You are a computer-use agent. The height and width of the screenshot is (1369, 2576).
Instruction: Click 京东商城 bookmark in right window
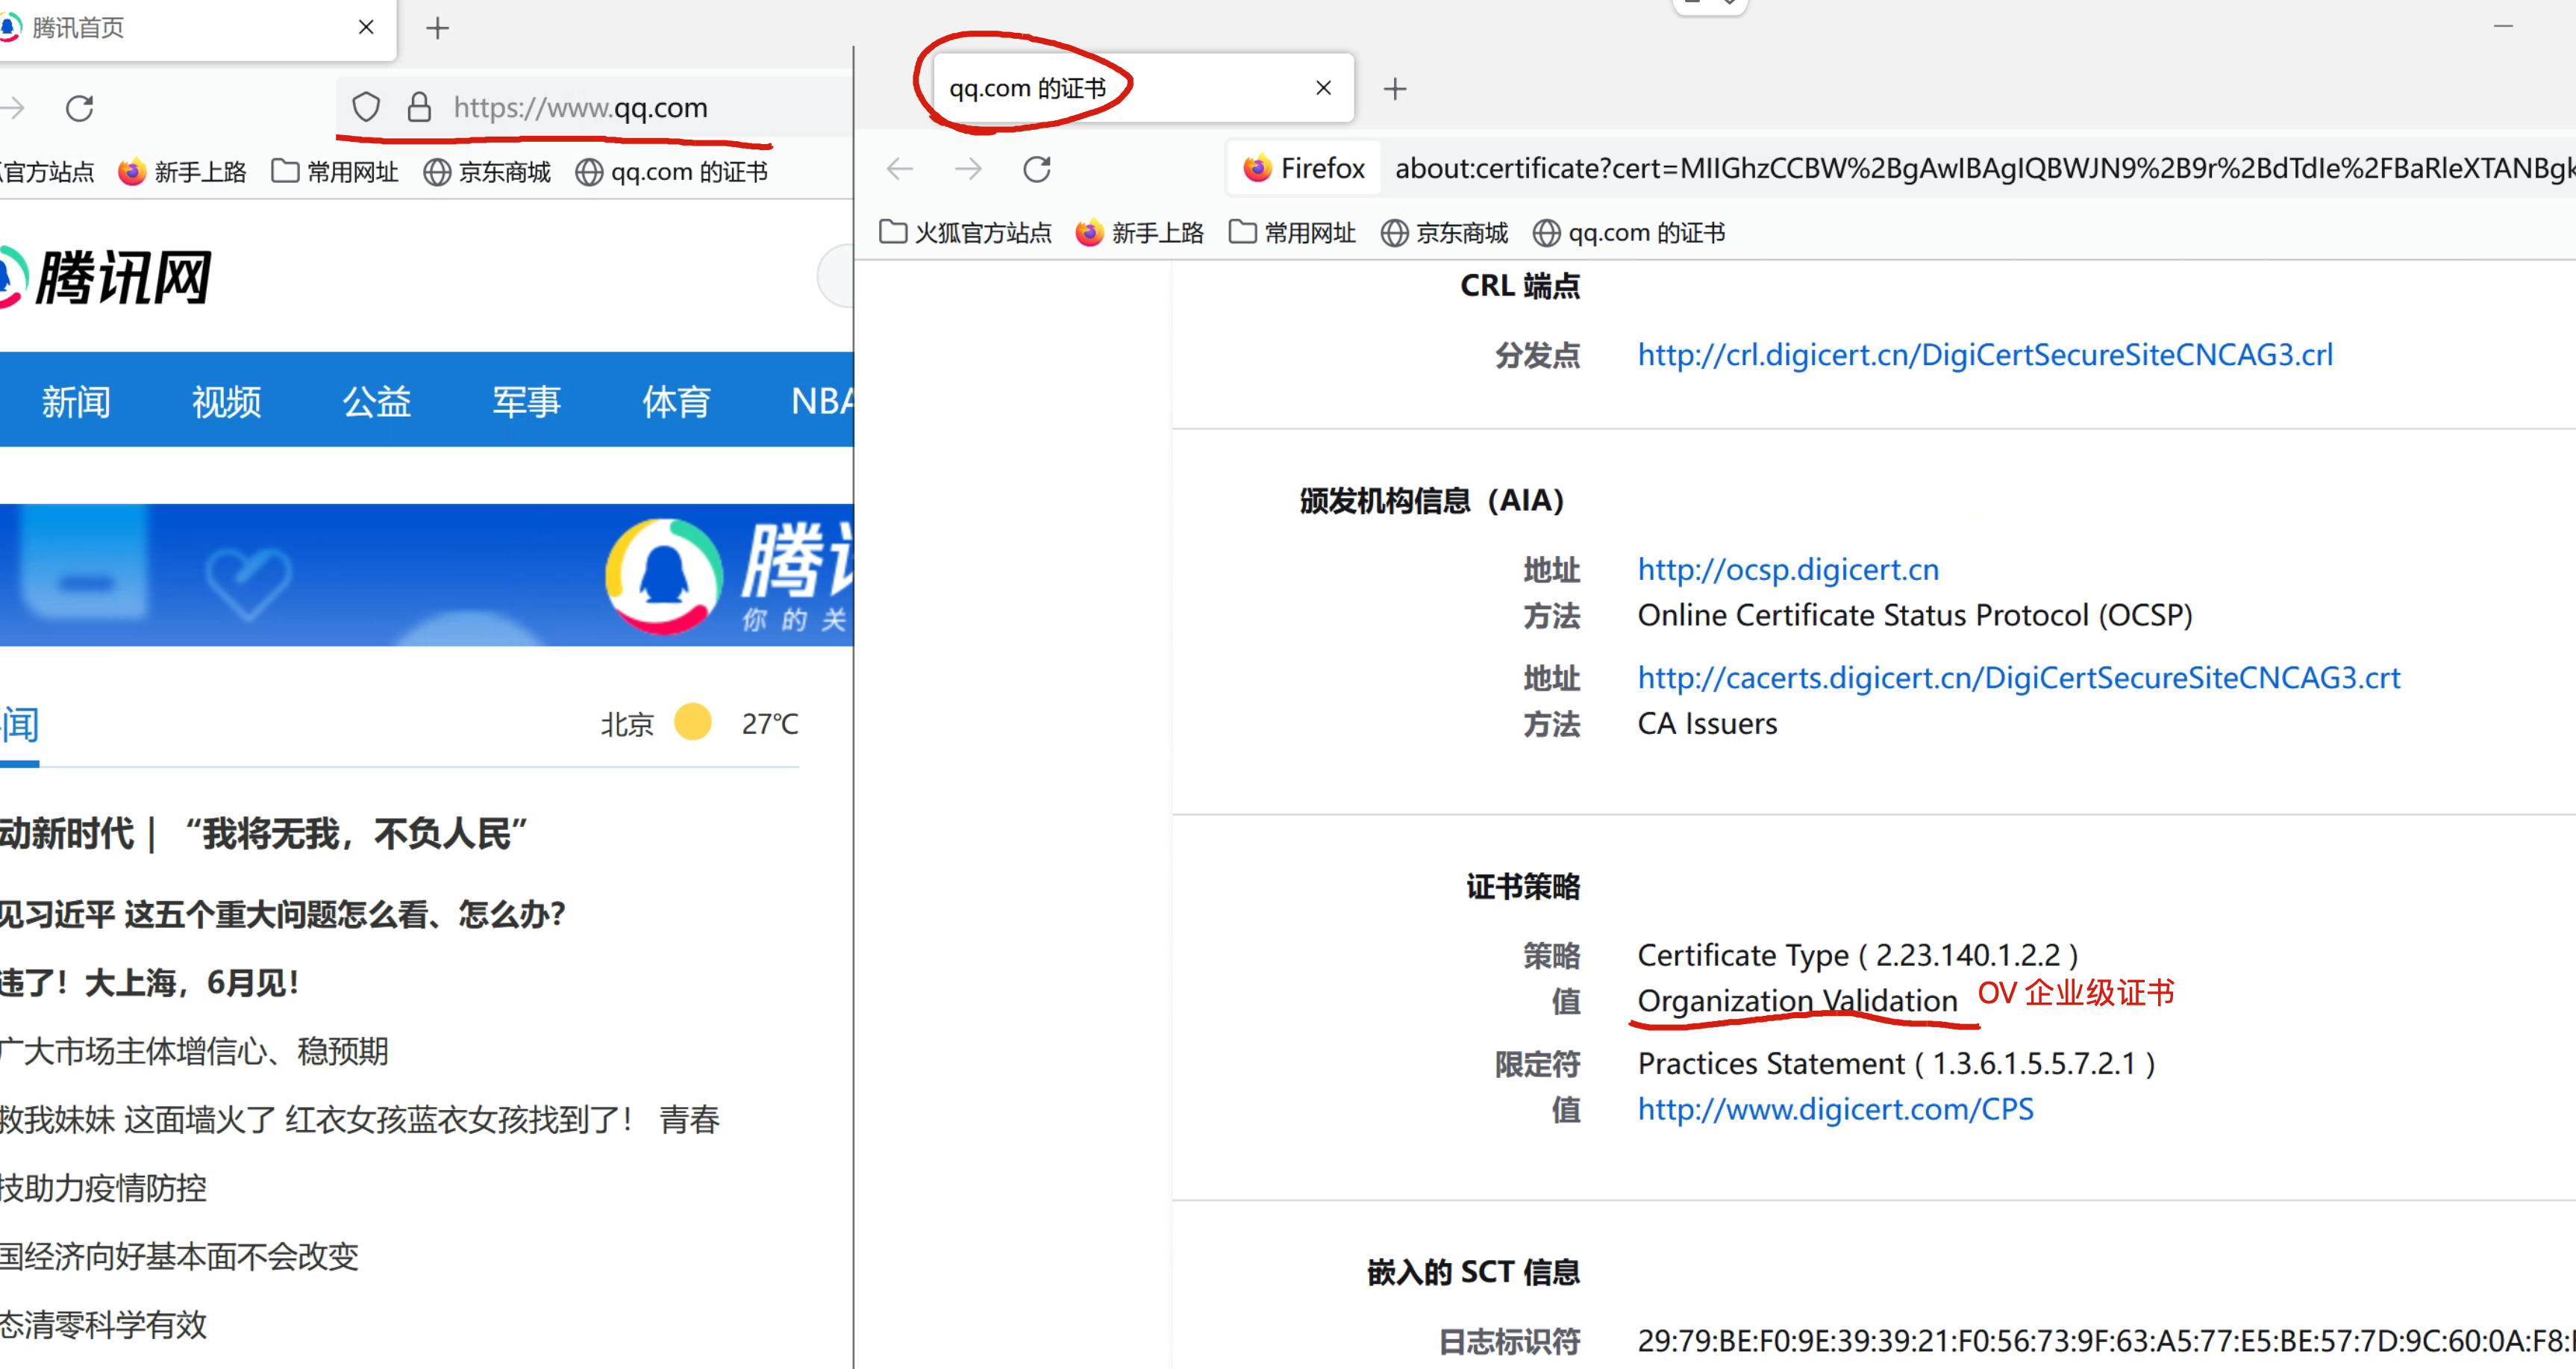[x=1444, y=233]
